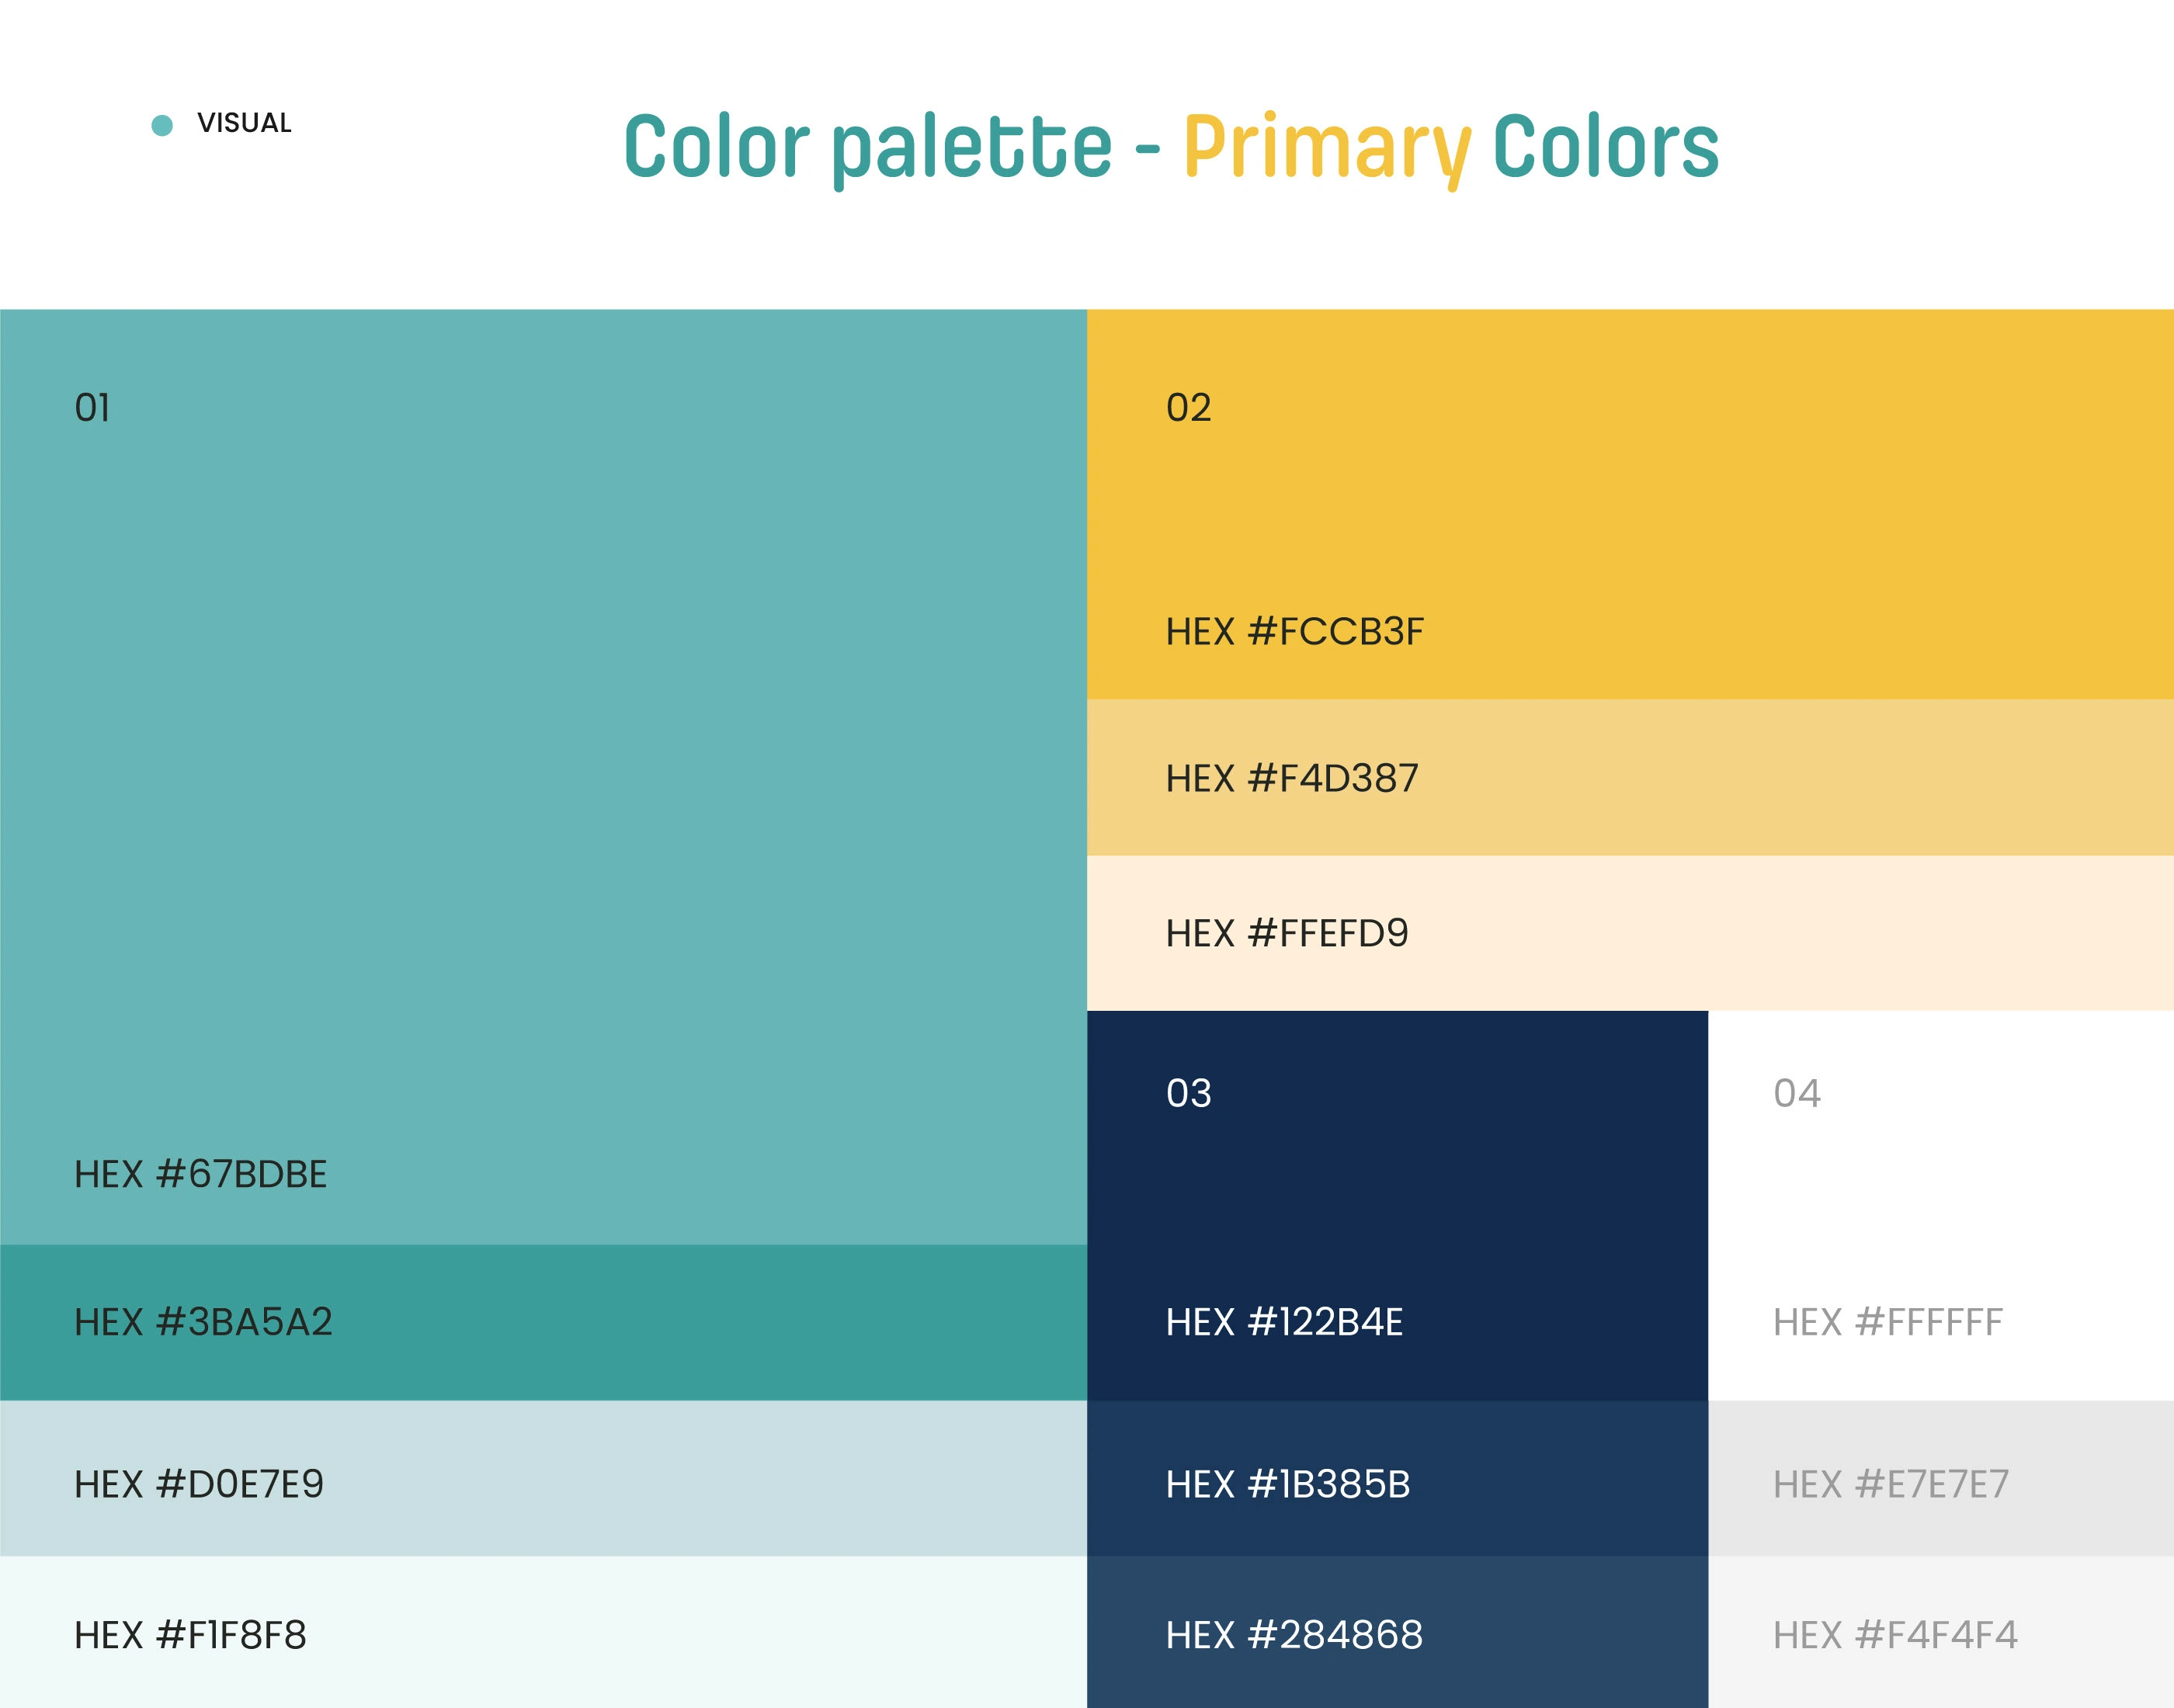The height and width of the screenshot is (1708, 2174).
Task: Select the navy #122B4E swatch
Action: pos(1397,1204)
